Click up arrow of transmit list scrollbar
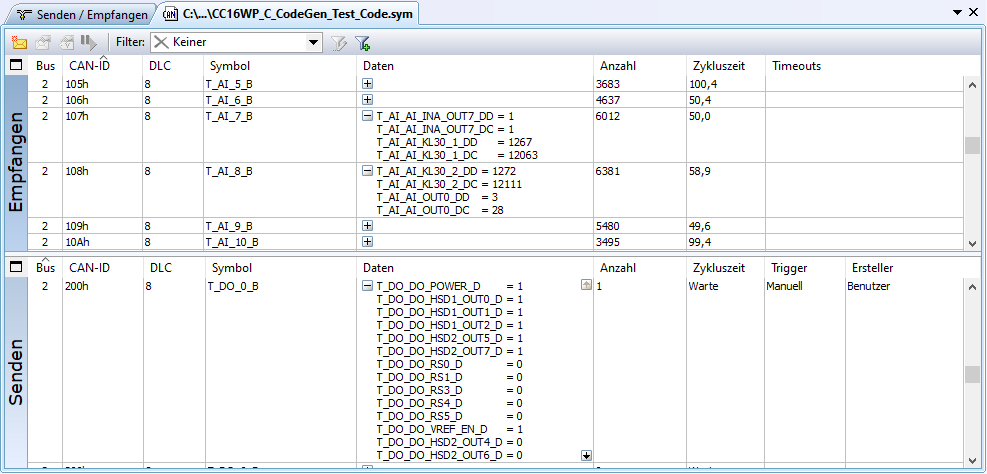This screenshot has height=474, width=987. [972, 286]
